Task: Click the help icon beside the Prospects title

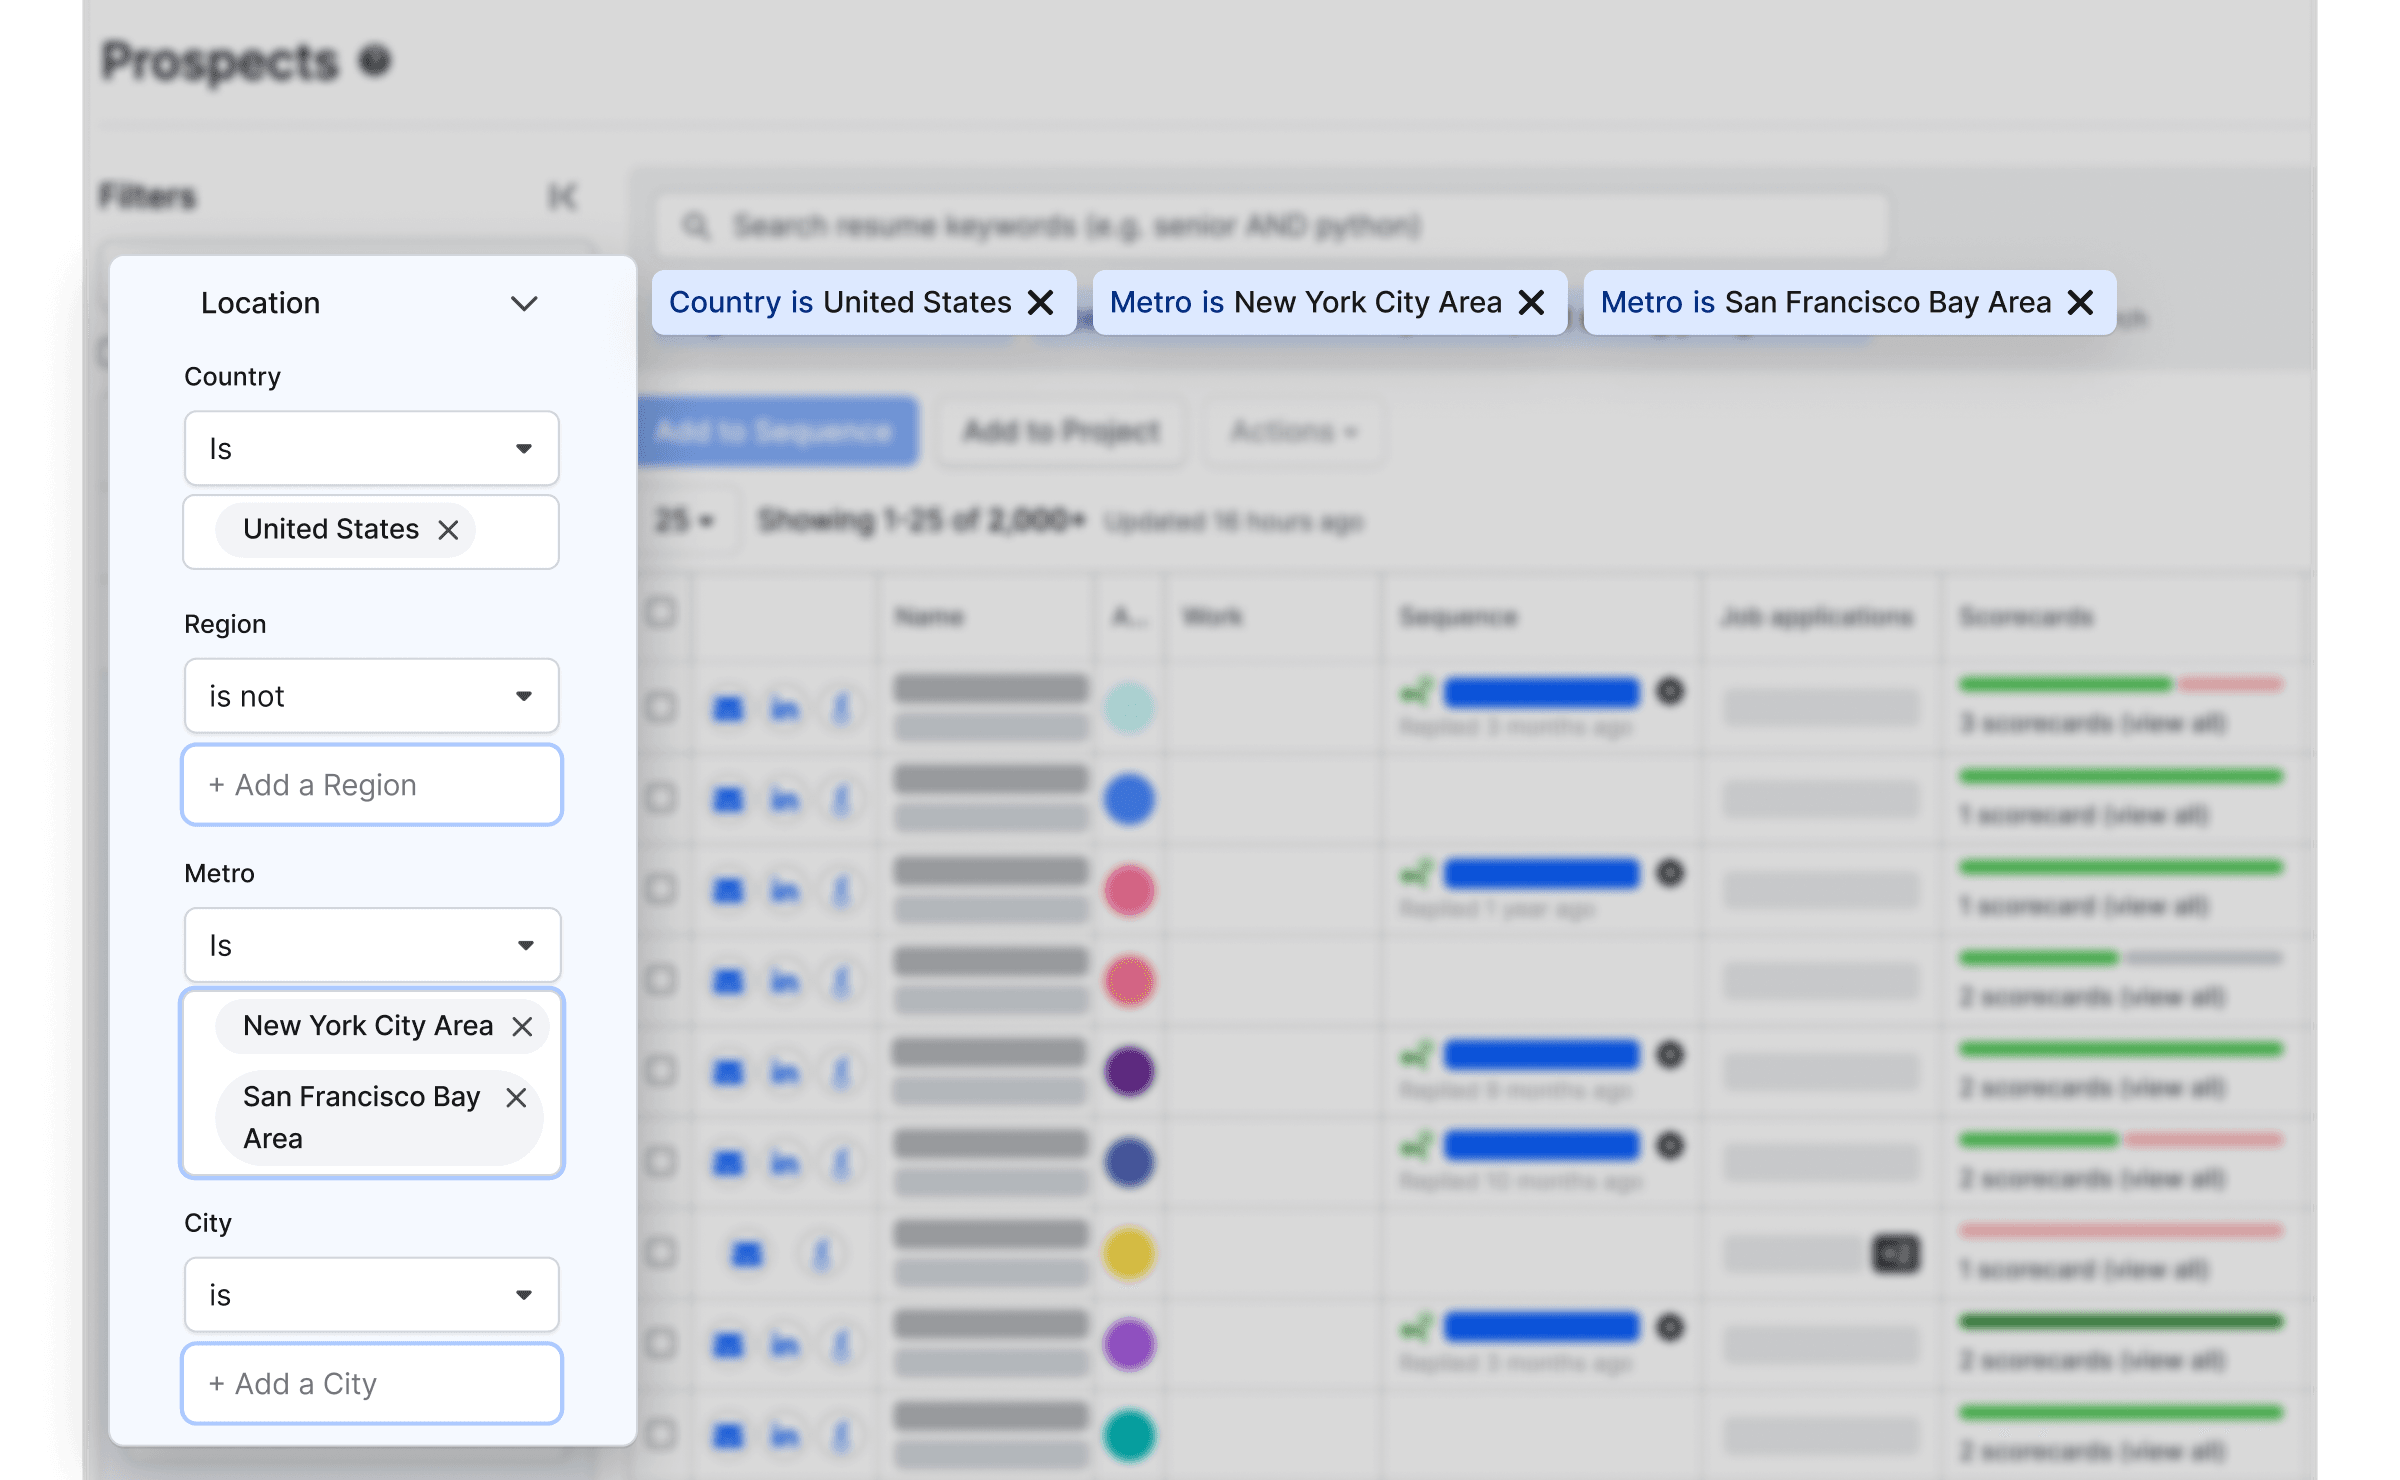Action: point(375,60)
